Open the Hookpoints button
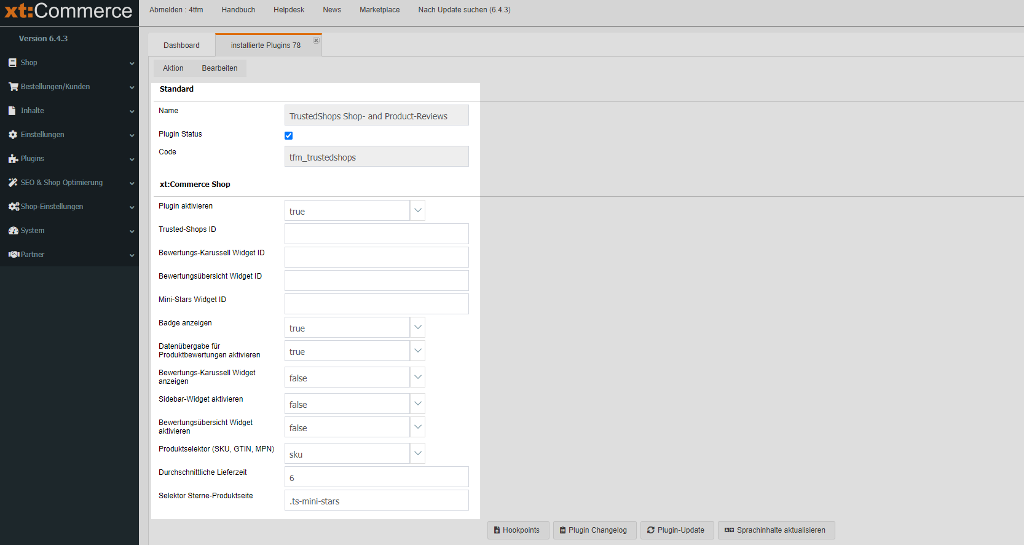Viewport: 1024px width, 545px height. tap(516, 530)
